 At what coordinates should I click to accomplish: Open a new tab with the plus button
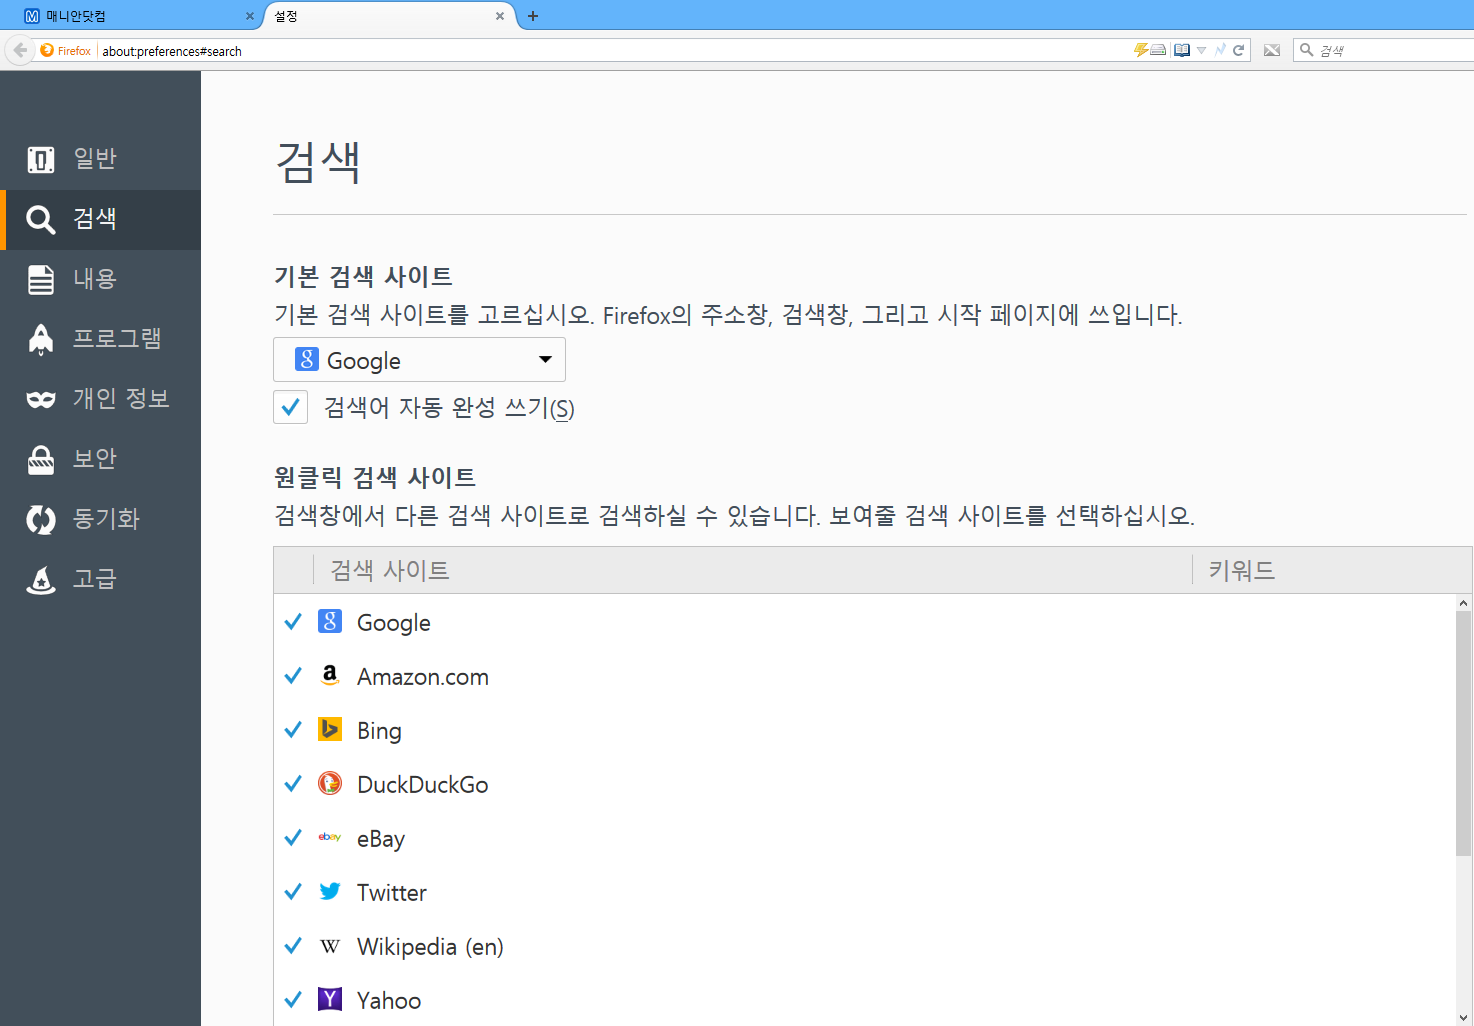tap(533, 16)
